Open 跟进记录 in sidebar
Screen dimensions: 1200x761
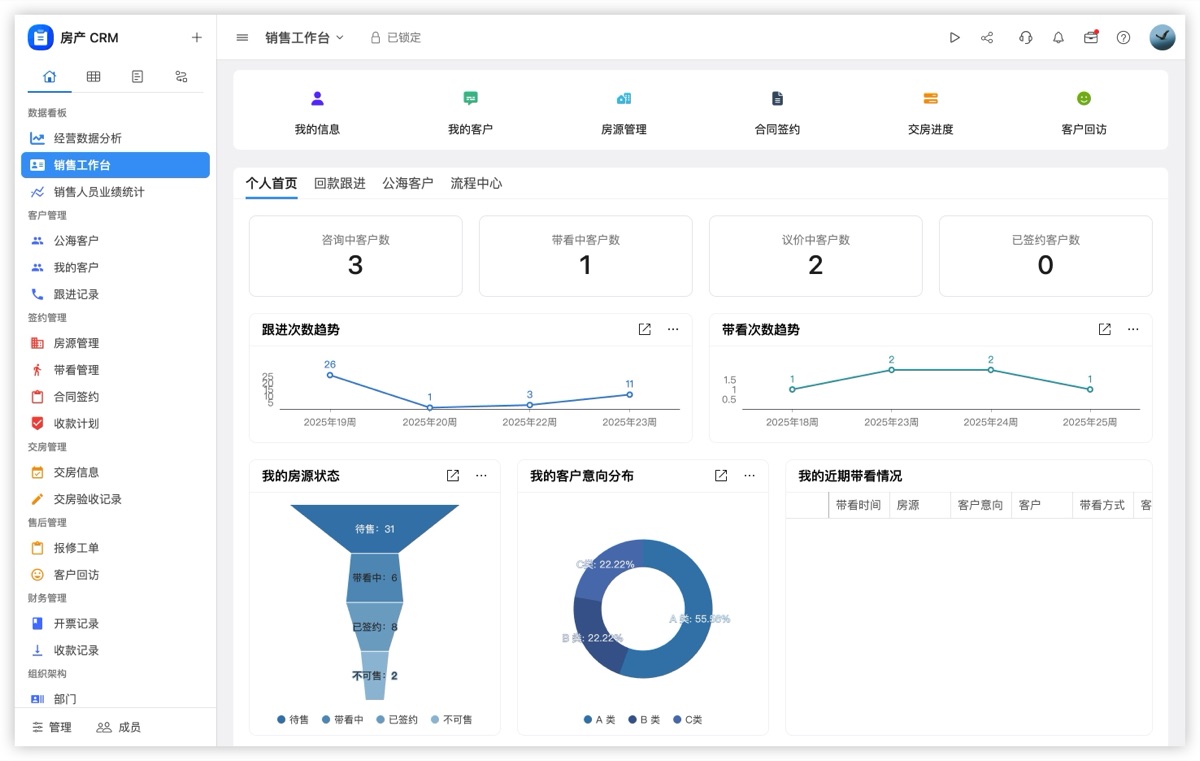point(115,294)
